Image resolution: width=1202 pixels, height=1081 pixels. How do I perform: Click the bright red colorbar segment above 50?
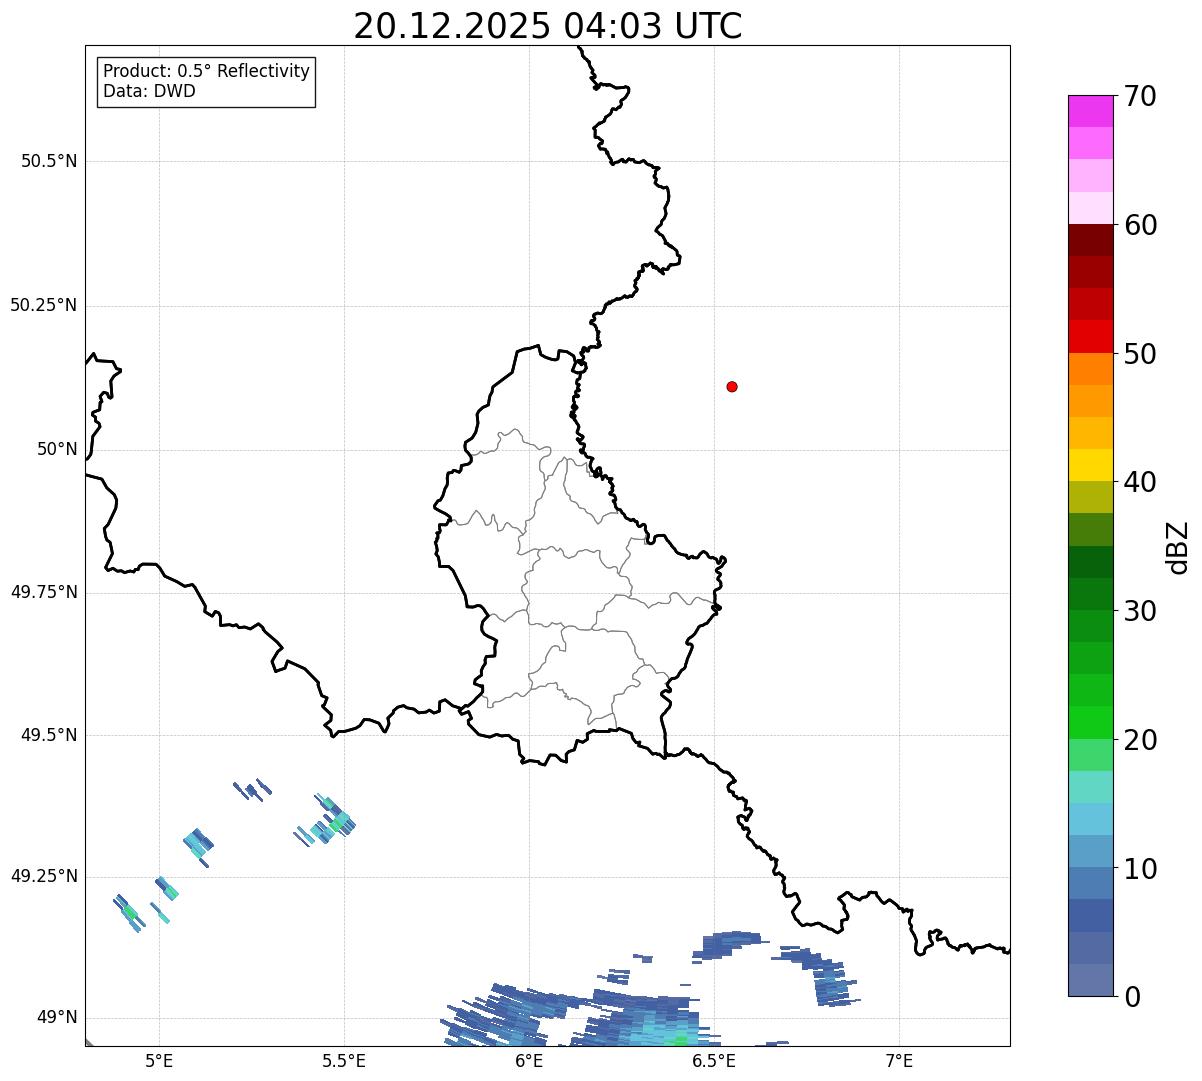coord(1090,336)
